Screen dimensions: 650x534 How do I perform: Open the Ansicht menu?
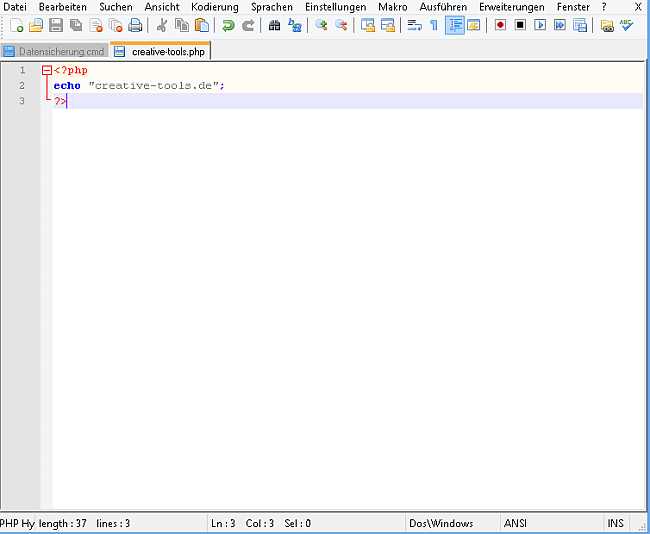(x=162, y=7)
